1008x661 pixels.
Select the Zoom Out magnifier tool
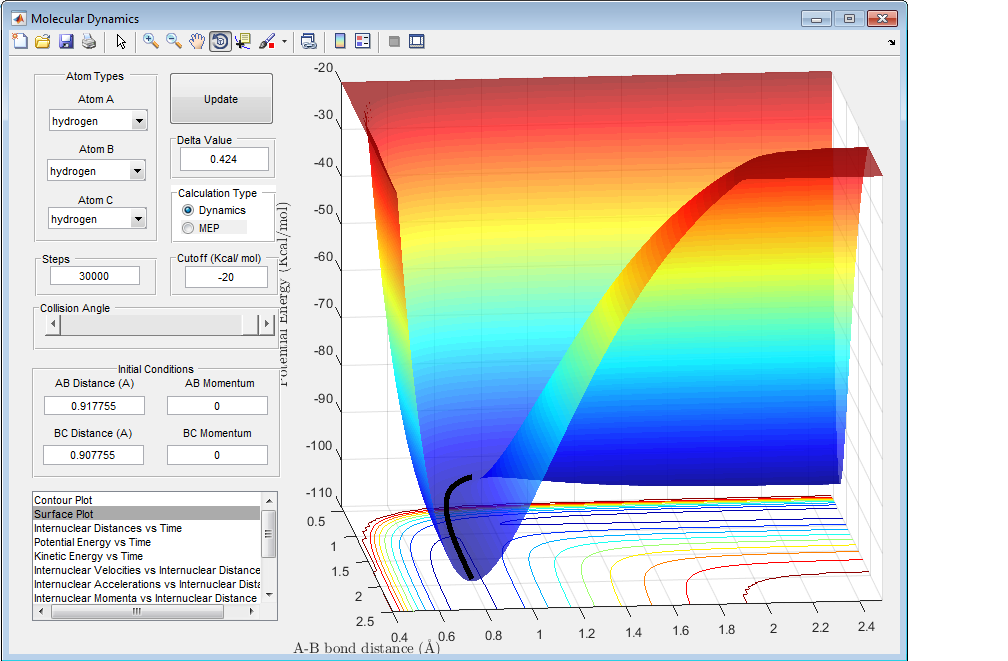click(x=174, y=41)
